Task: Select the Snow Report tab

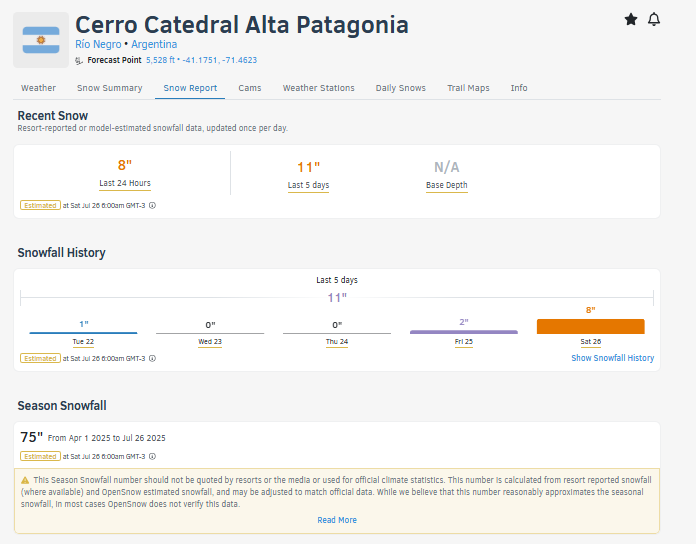Action: (190, 88)
